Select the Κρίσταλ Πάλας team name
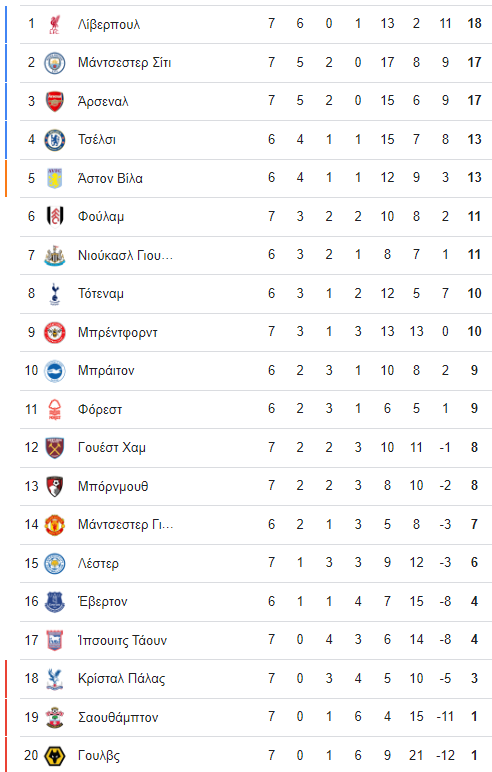 (121, 678)
